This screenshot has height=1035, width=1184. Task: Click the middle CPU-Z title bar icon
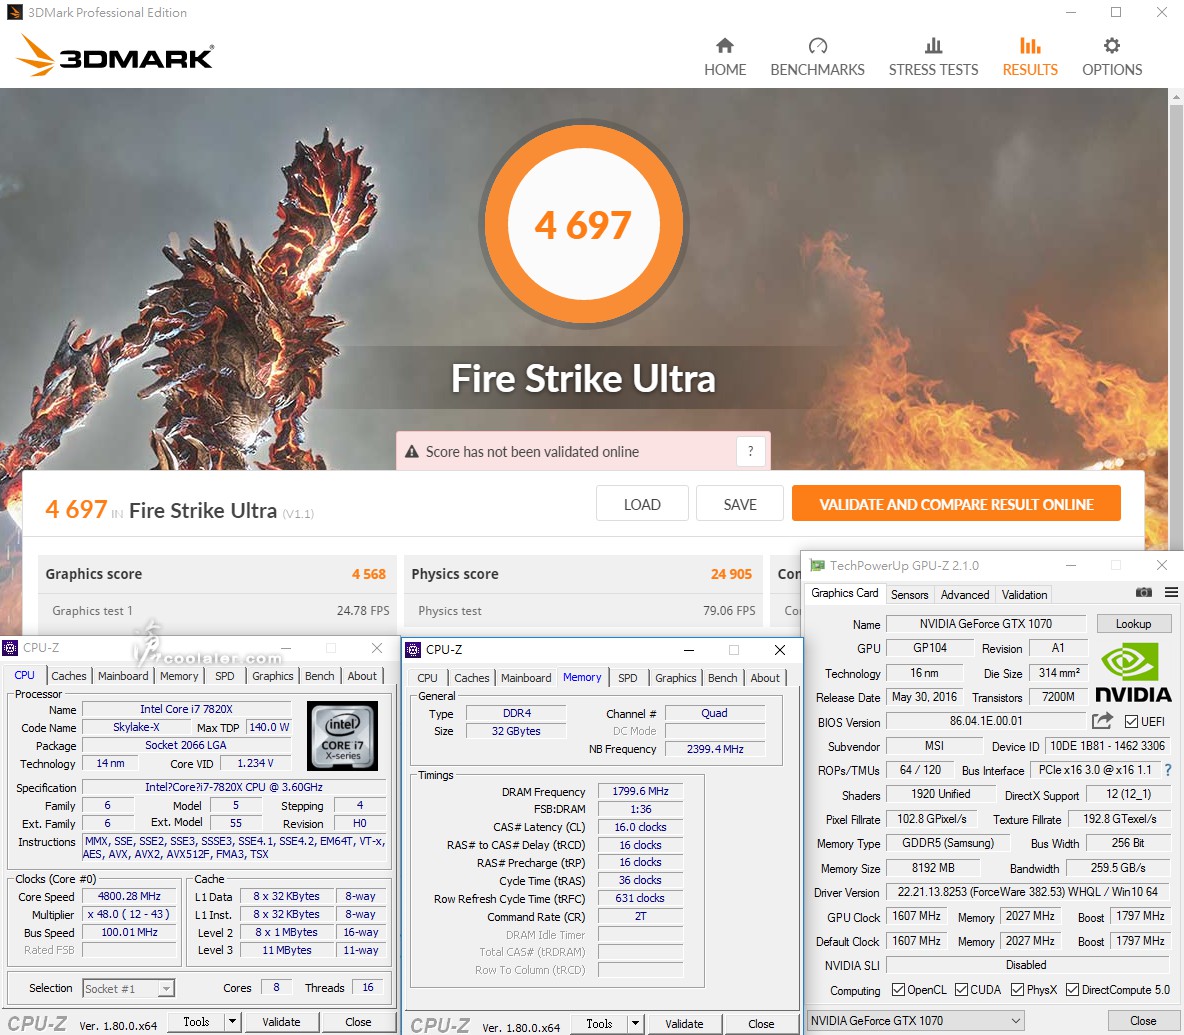tap(413, 650)
